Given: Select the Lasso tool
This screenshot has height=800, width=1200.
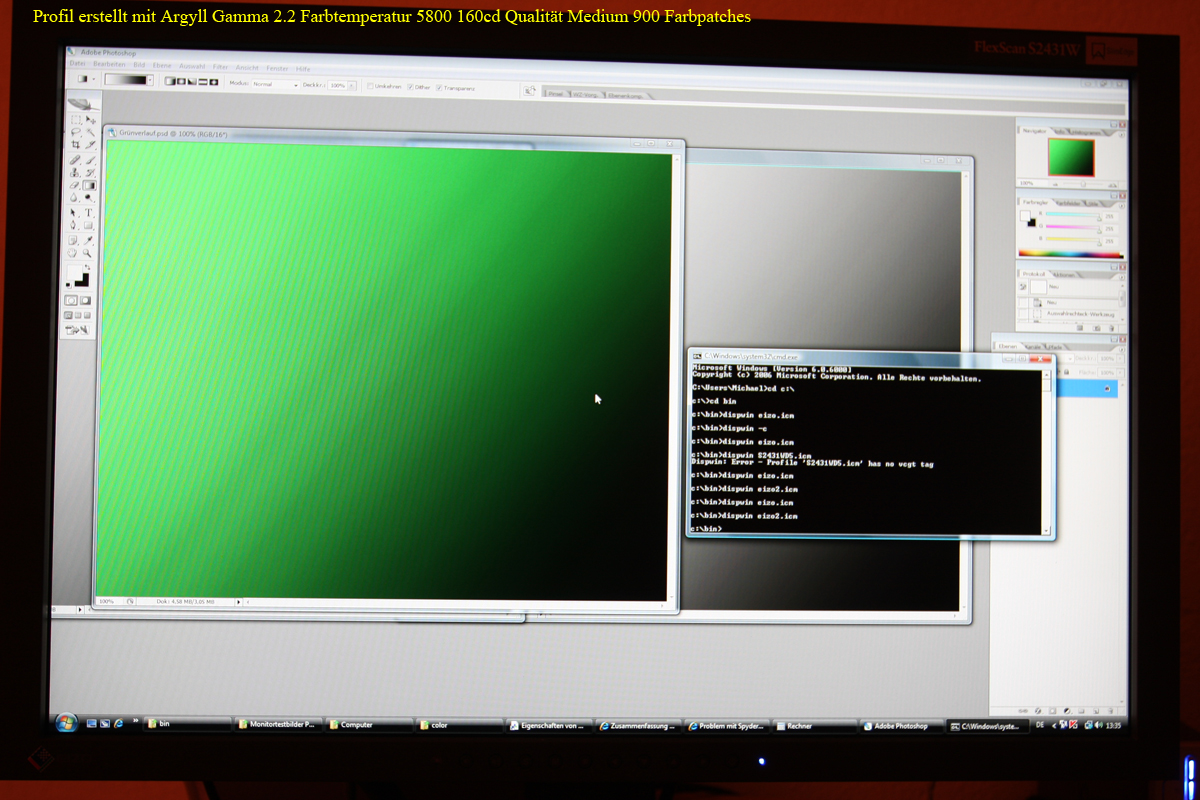Looking at the screenshot, I should click(x=76, y=132).
